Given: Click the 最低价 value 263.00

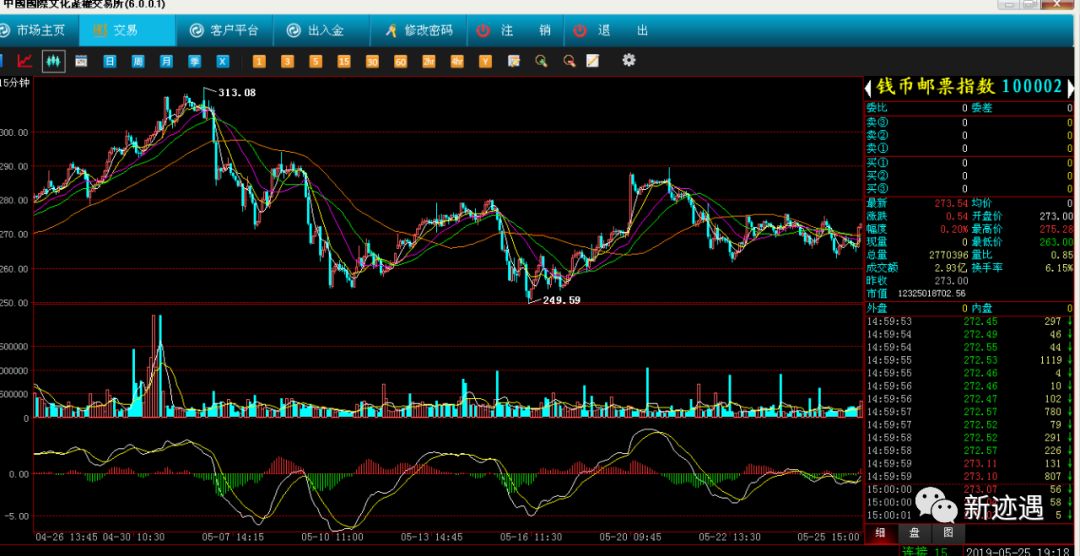Looking at the screenshot, I should 1056,242.
